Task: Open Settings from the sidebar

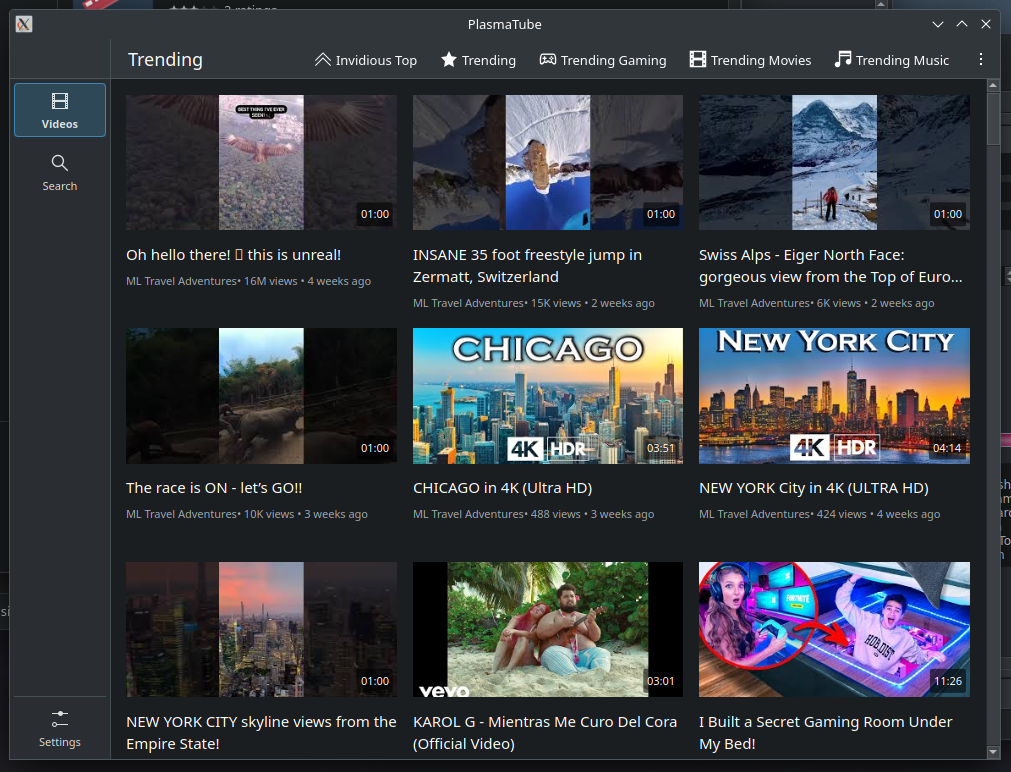Action: [x=60, y=729]
